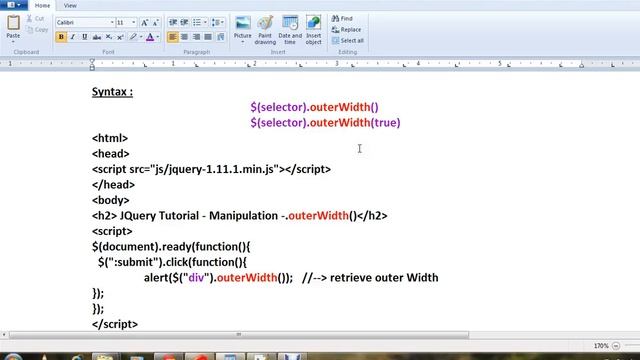Click the bullet list icon

pos(197,22)
